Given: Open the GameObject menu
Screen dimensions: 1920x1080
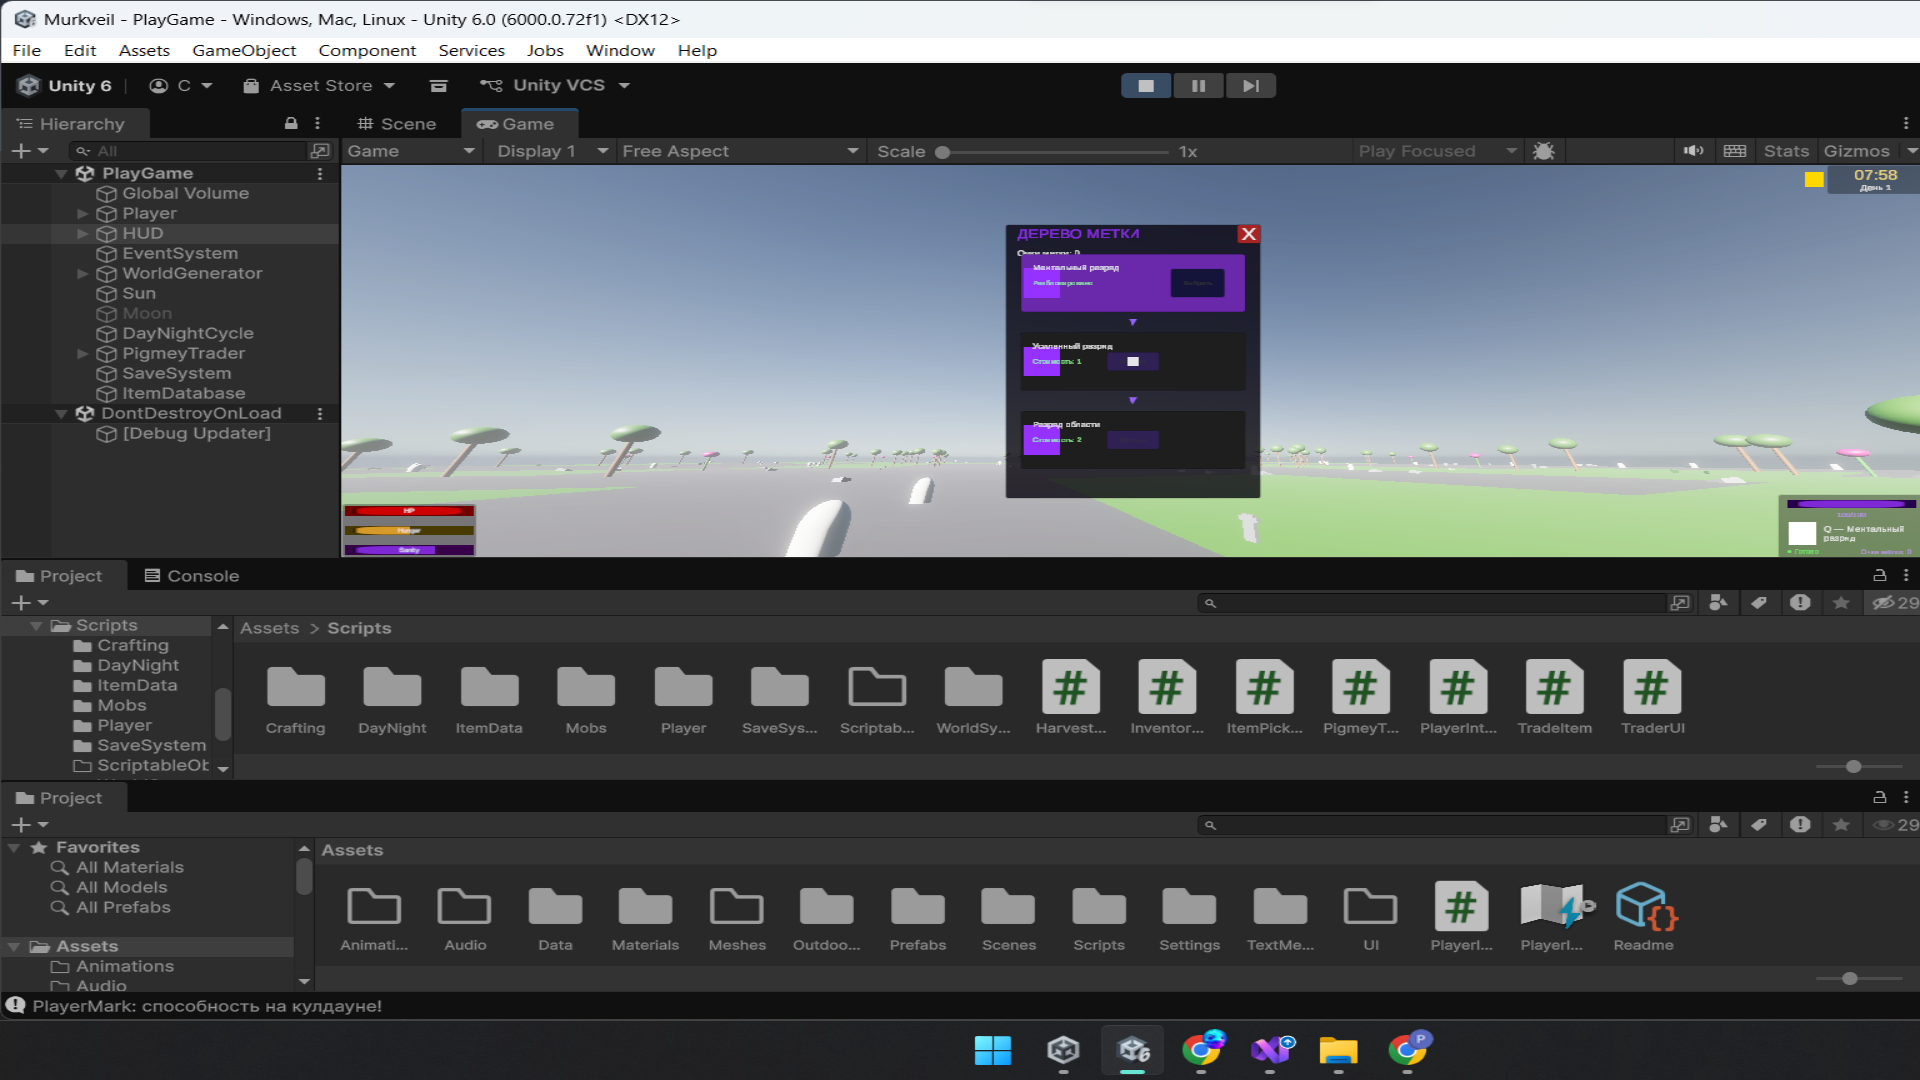Looking at the screenshot, I should click(x=243, y=50).
